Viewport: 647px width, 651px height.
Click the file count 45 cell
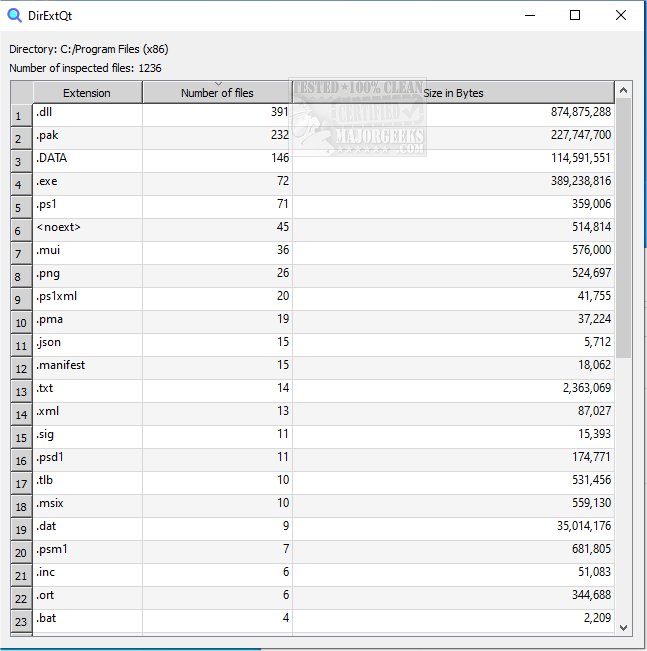[218, 230]
